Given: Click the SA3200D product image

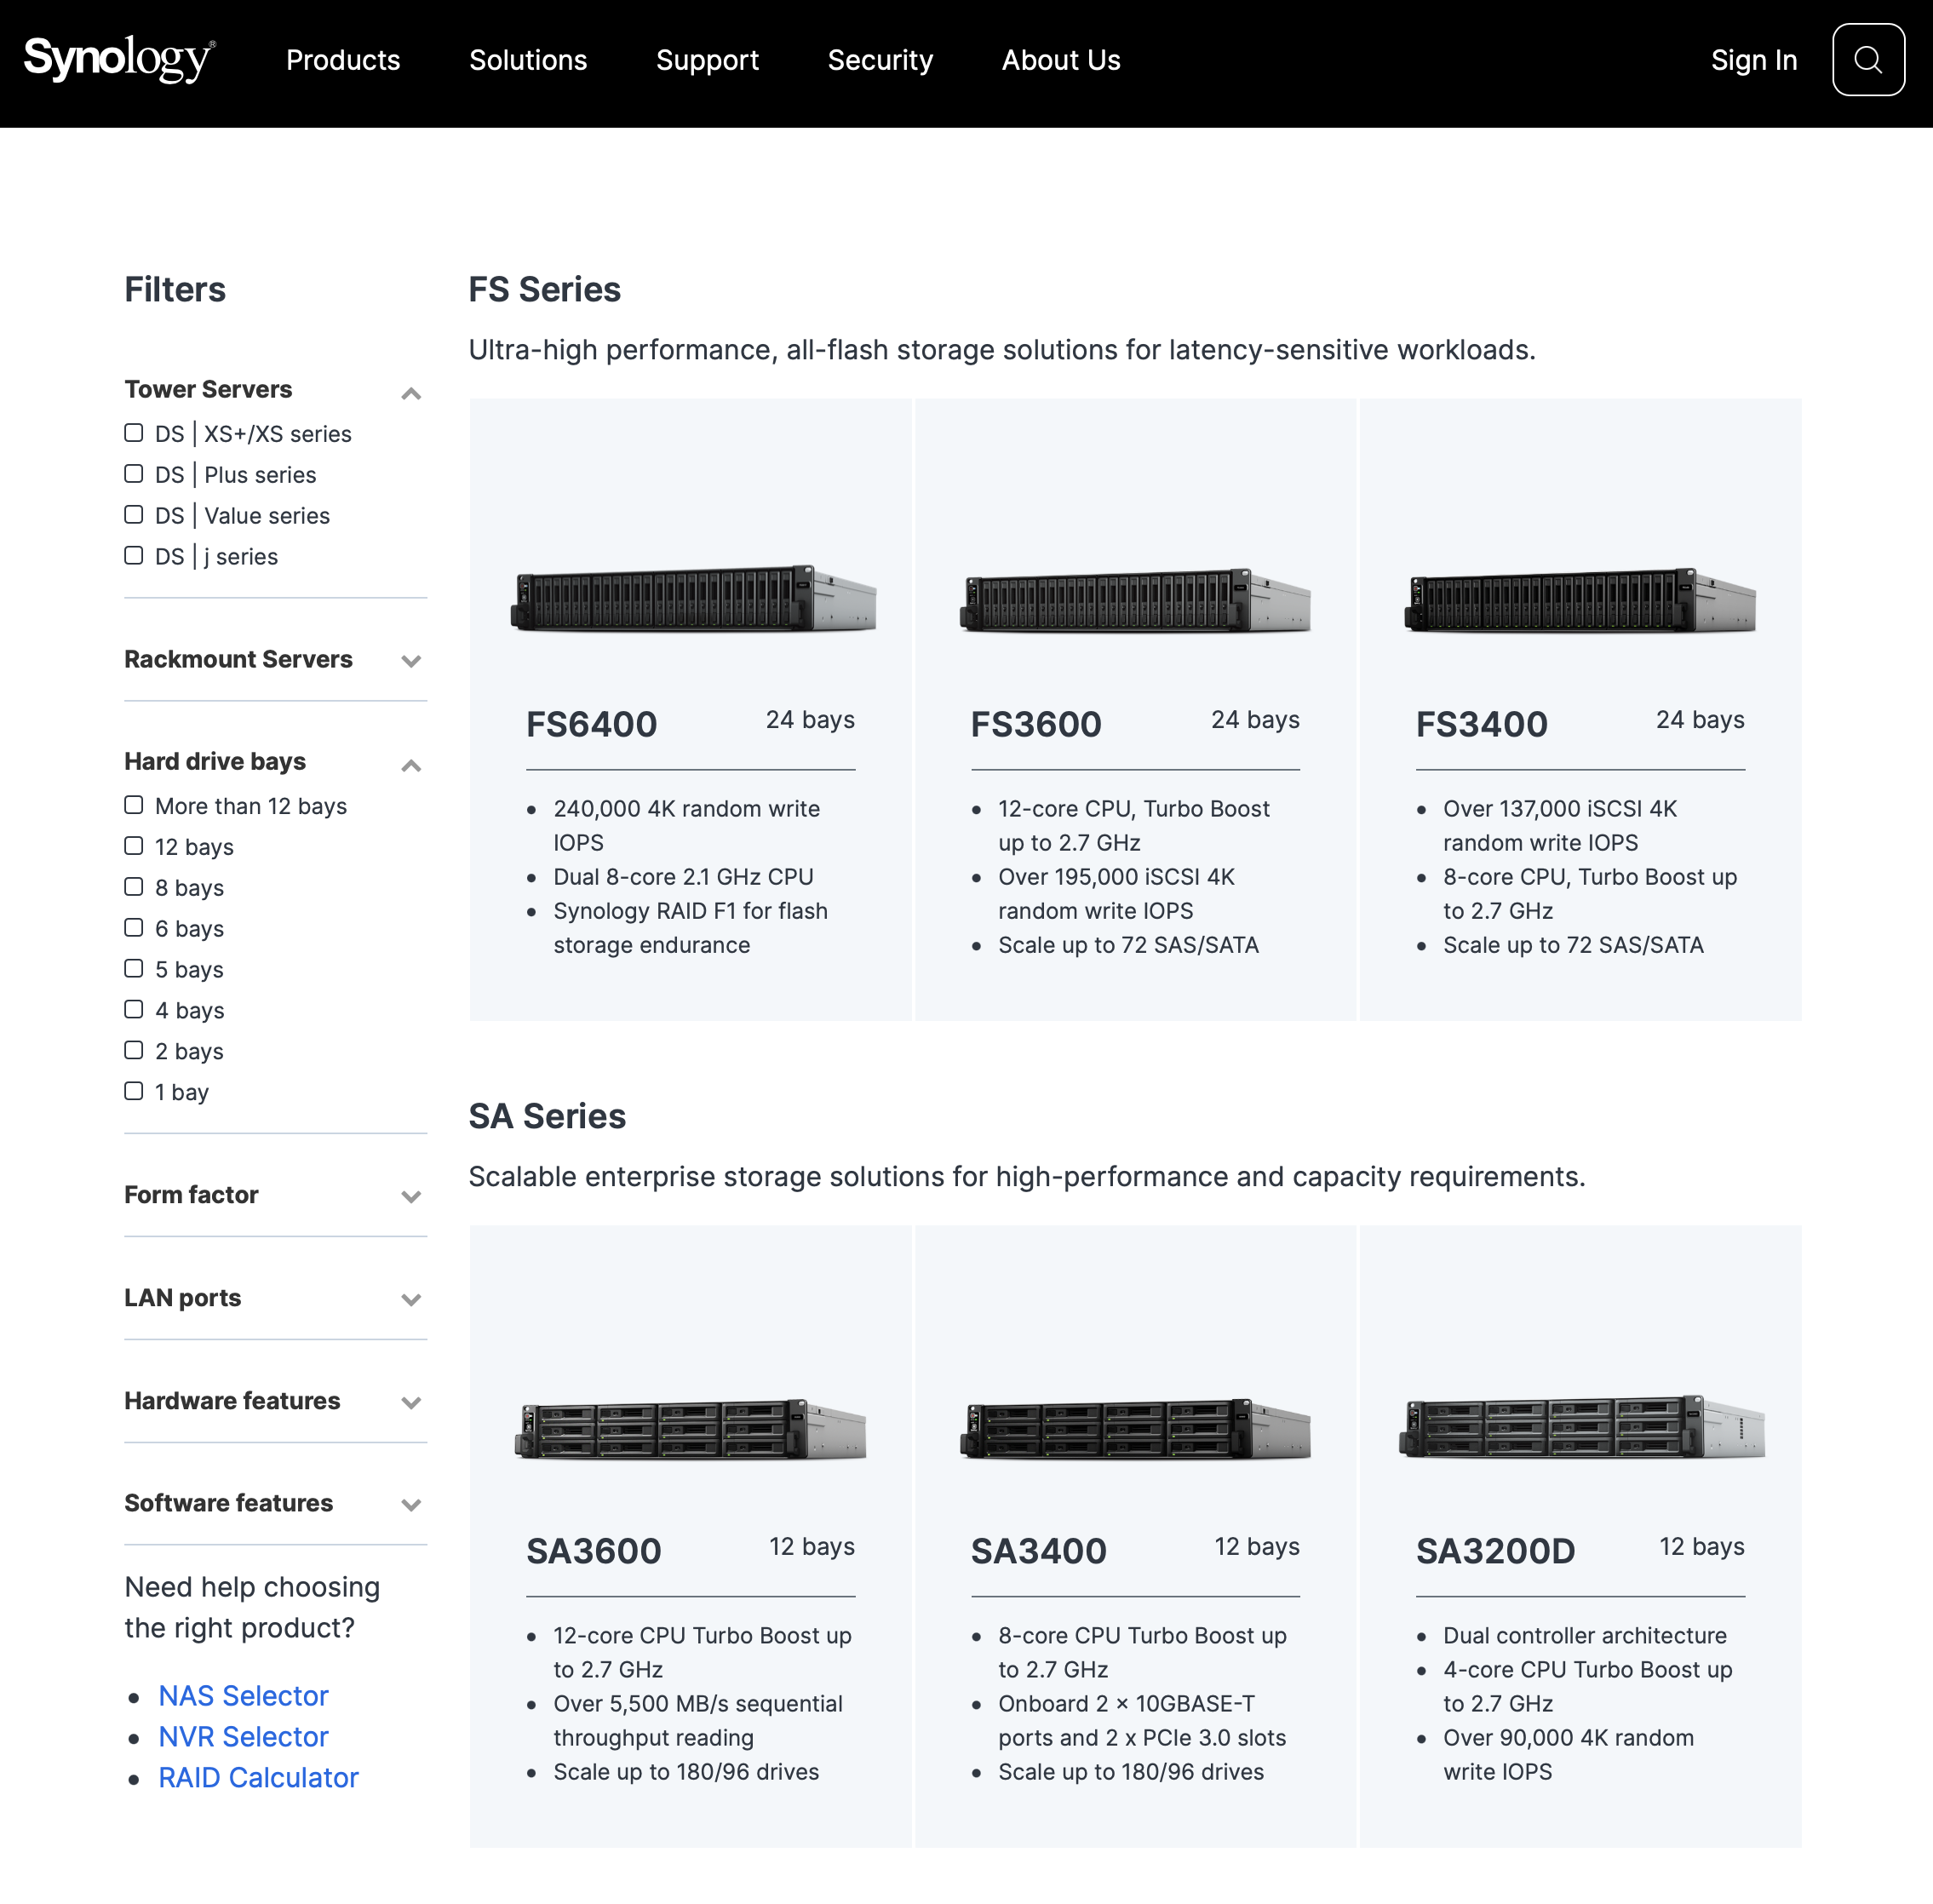Looking at the screenshot, I should (1582, 1427).
